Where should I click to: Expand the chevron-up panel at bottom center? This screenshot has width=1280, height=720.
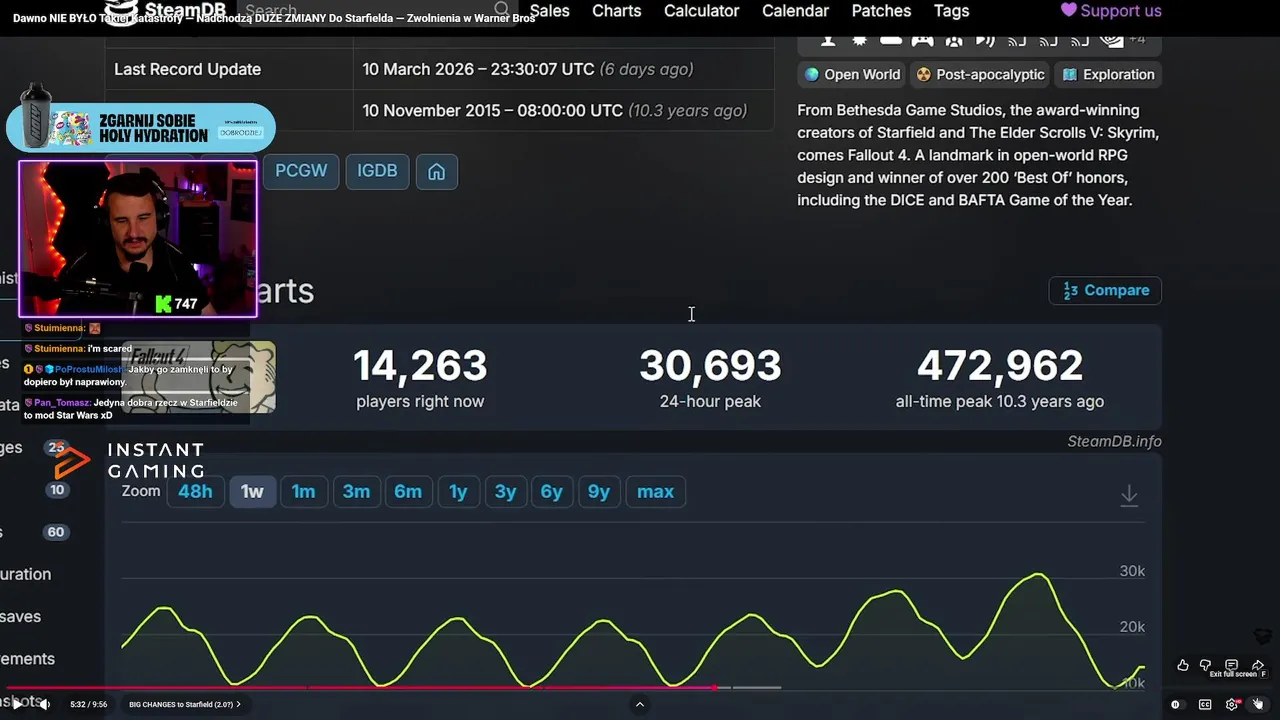click(640, 704)
